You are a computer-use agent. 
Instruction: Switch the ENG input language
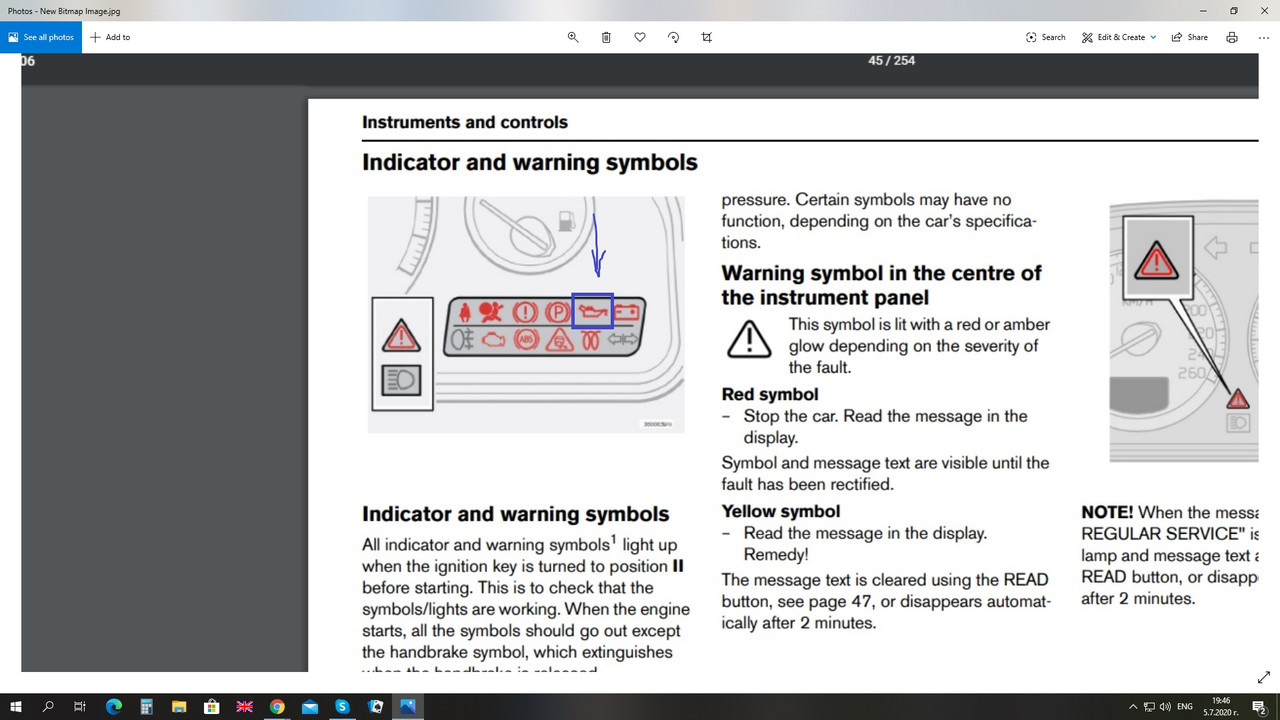[1185, 706]
